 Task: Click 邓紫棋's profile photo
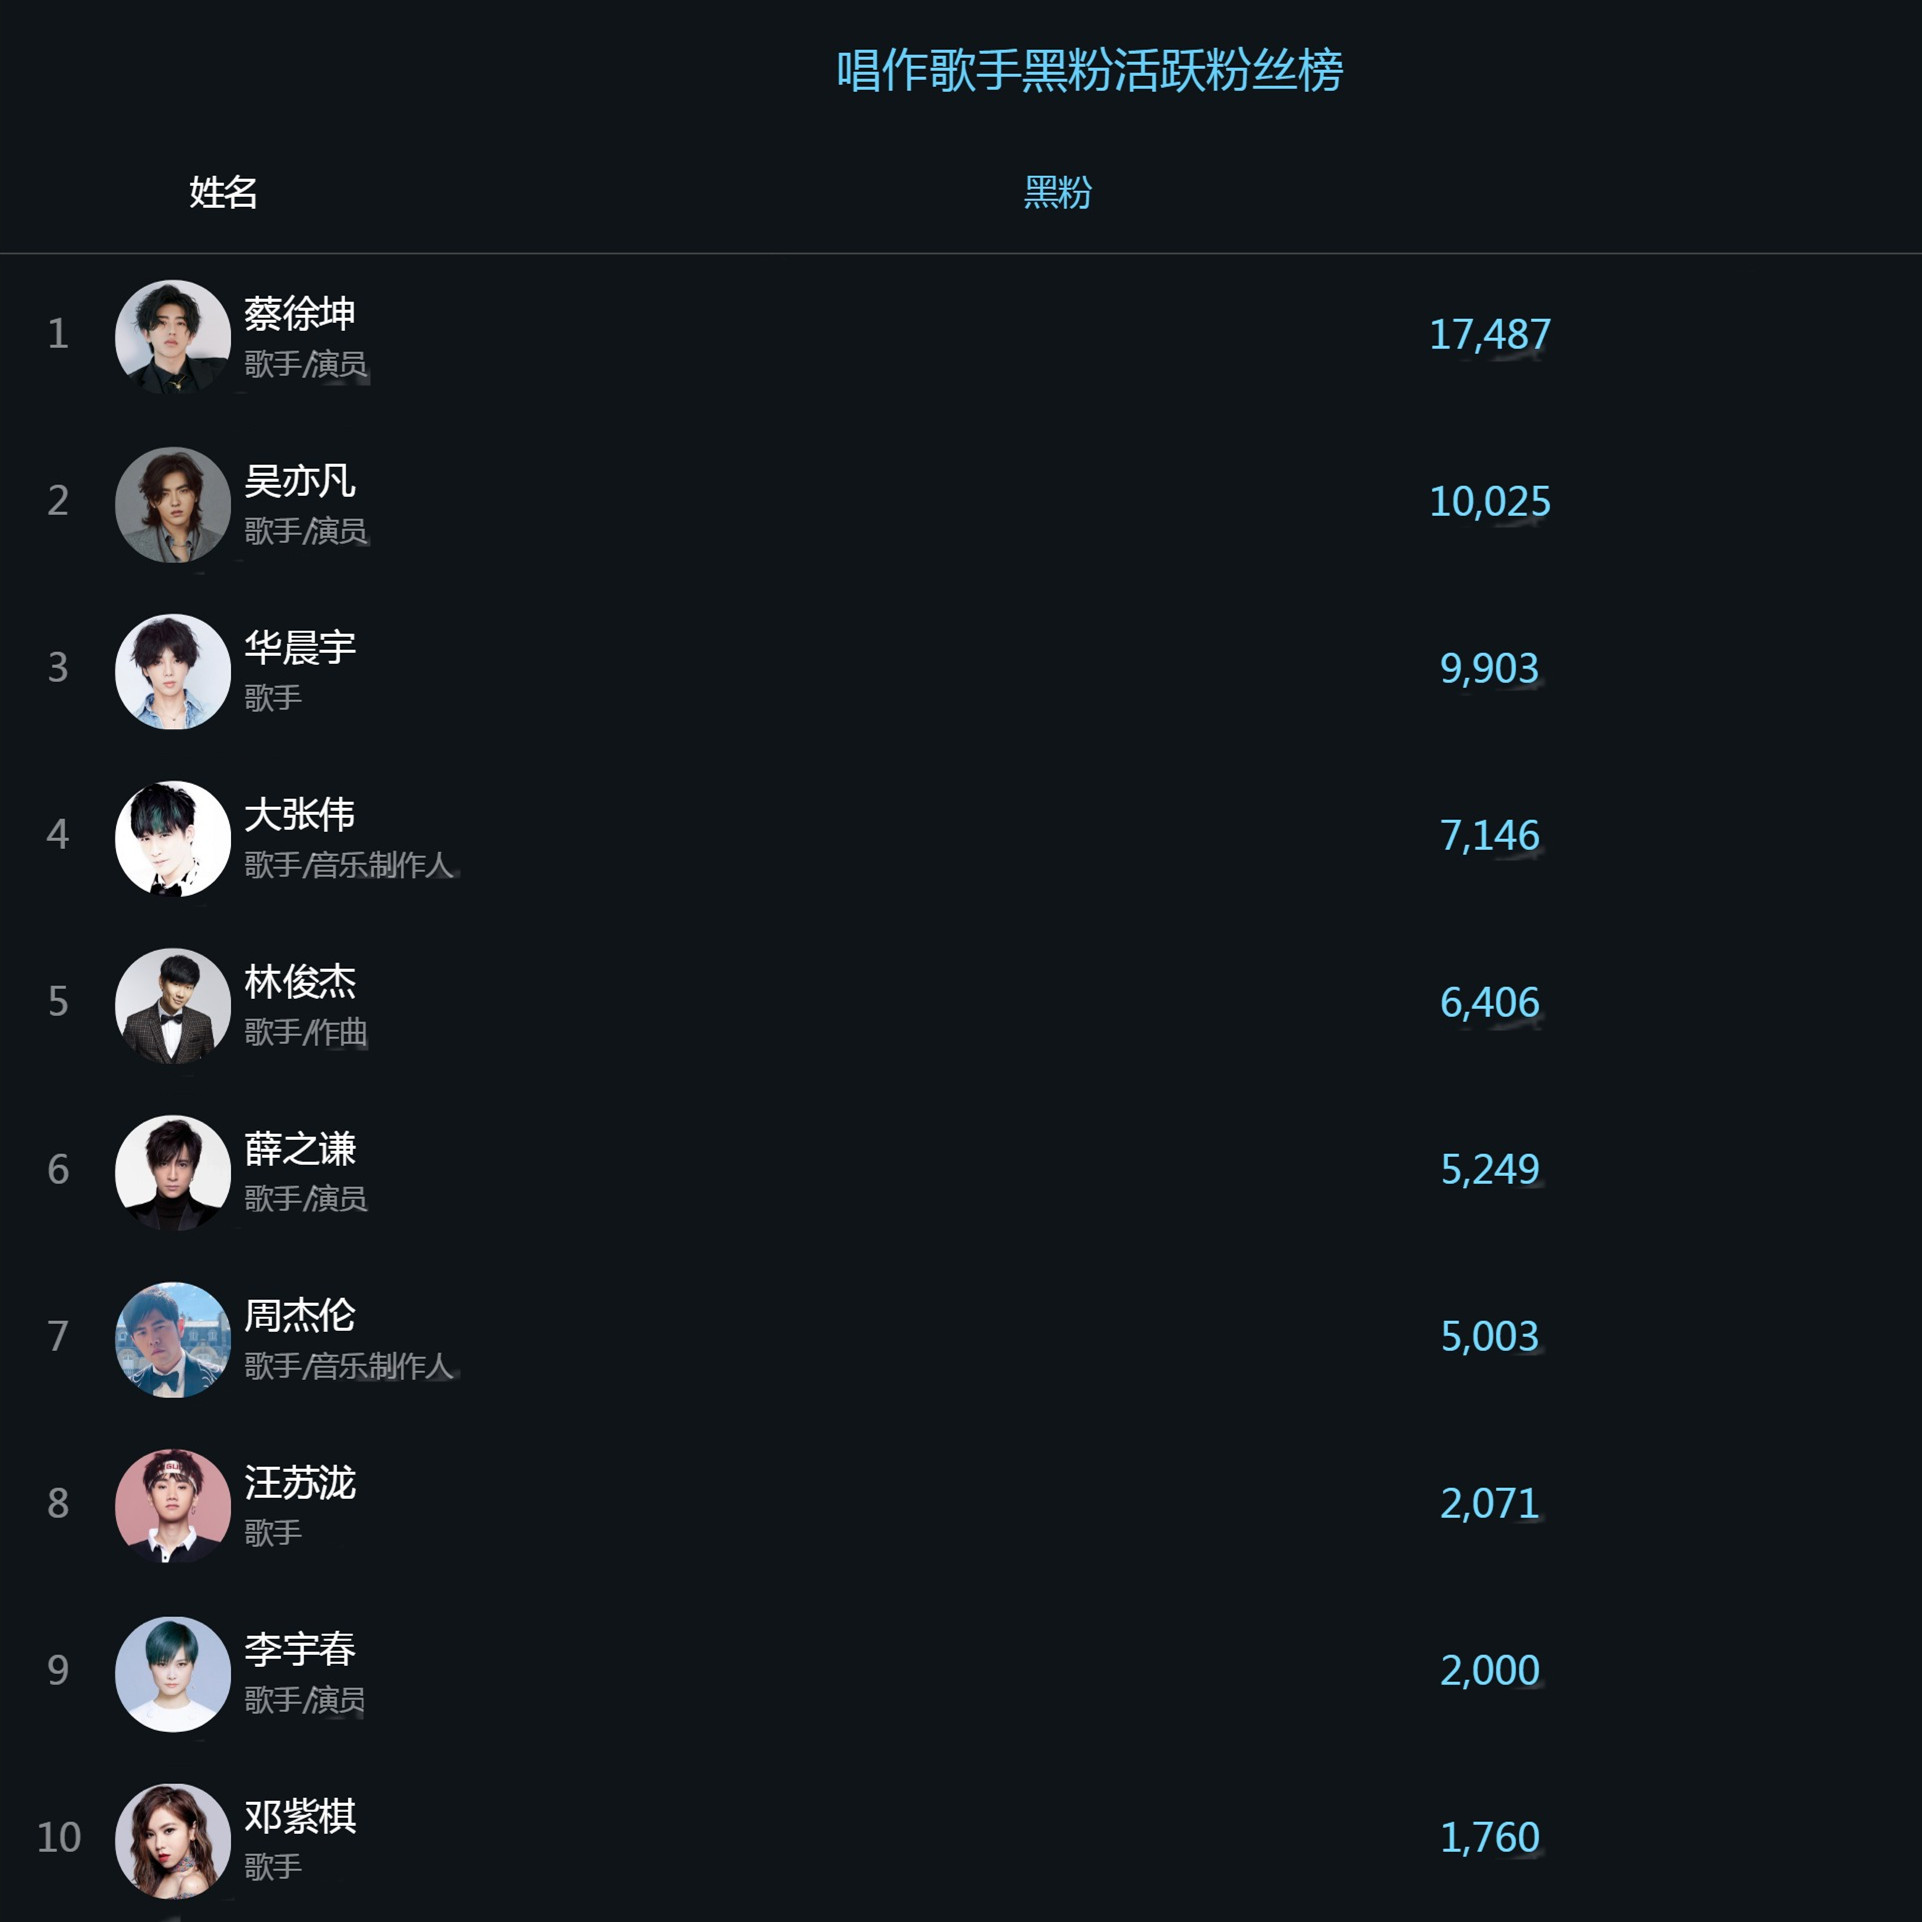pyautogui.click(x=172, y=1840)
